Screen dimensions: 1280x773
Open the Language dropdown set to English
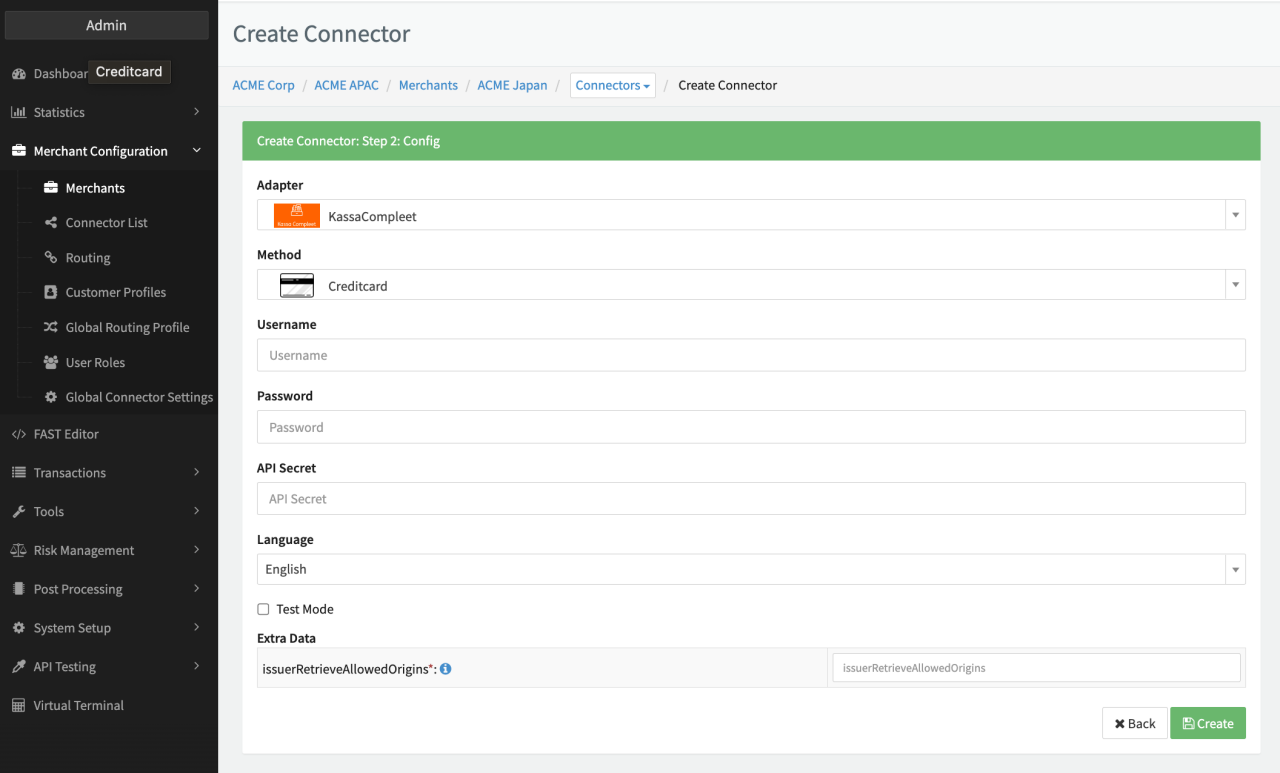[750, 569]
